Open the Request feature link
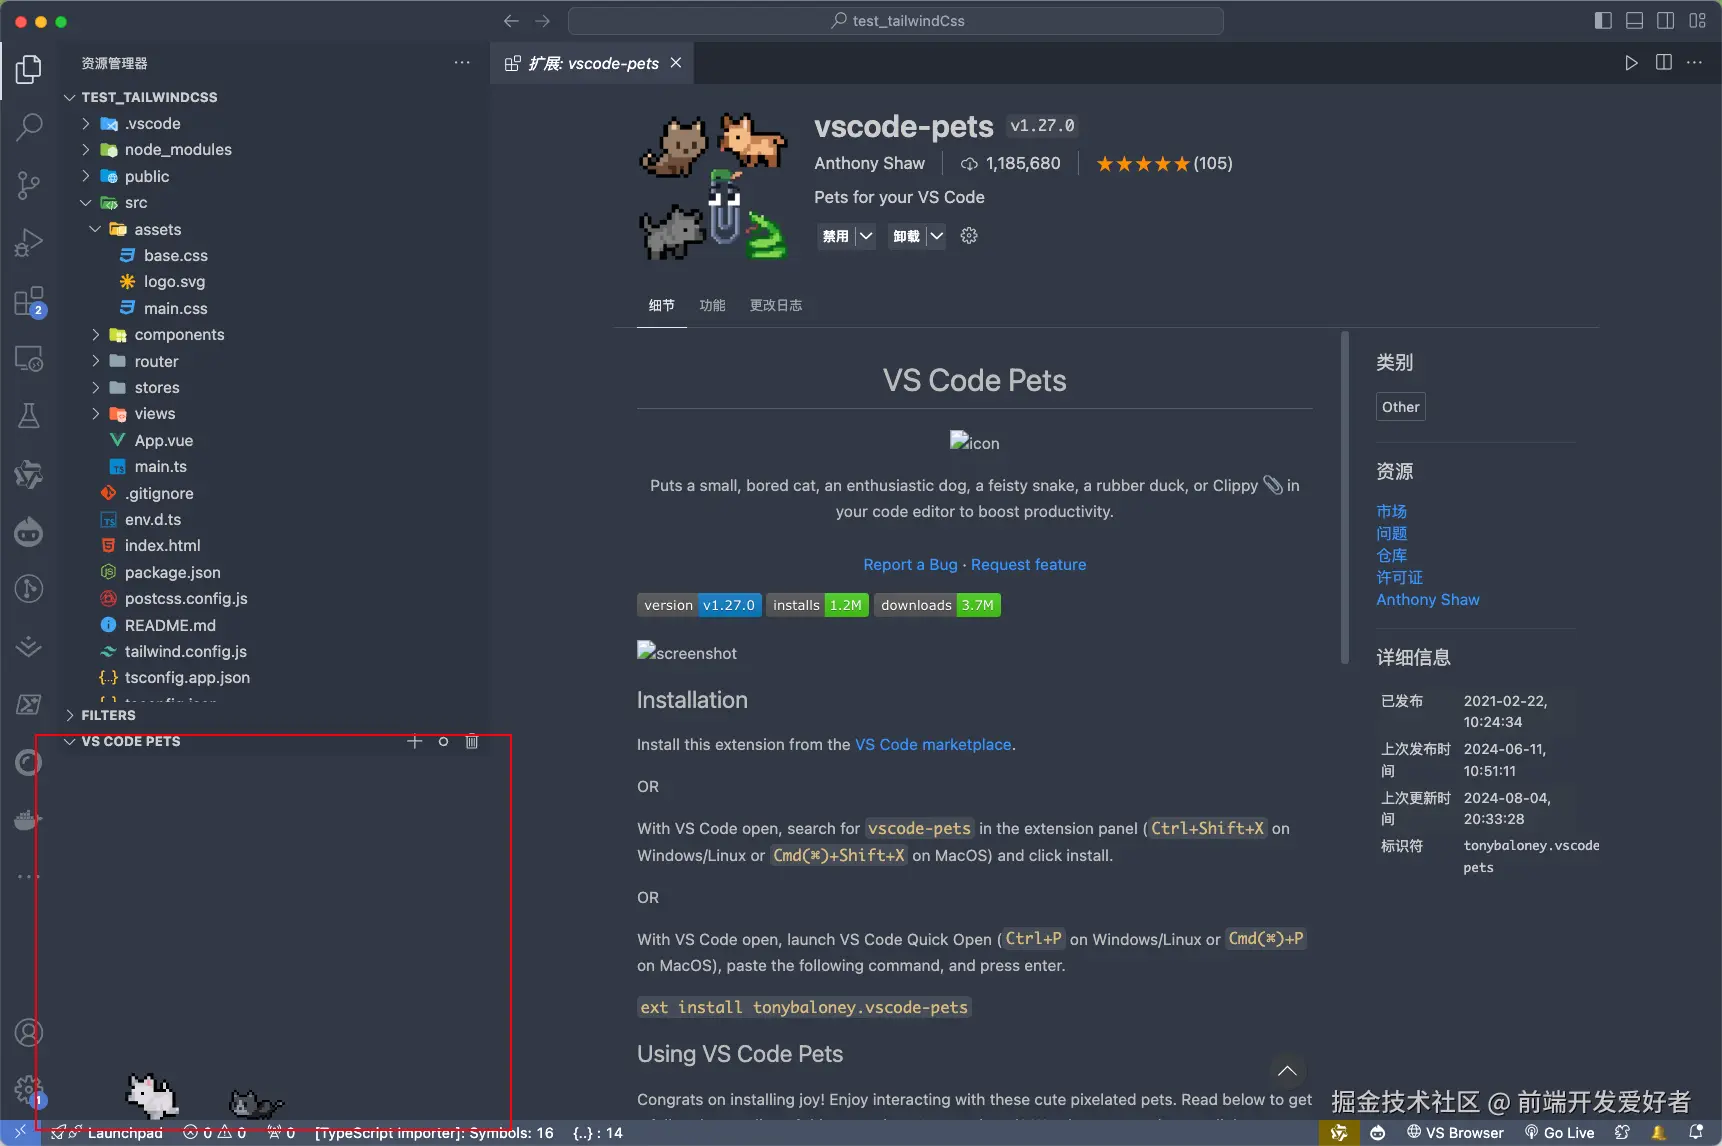 coord(1028,565)
